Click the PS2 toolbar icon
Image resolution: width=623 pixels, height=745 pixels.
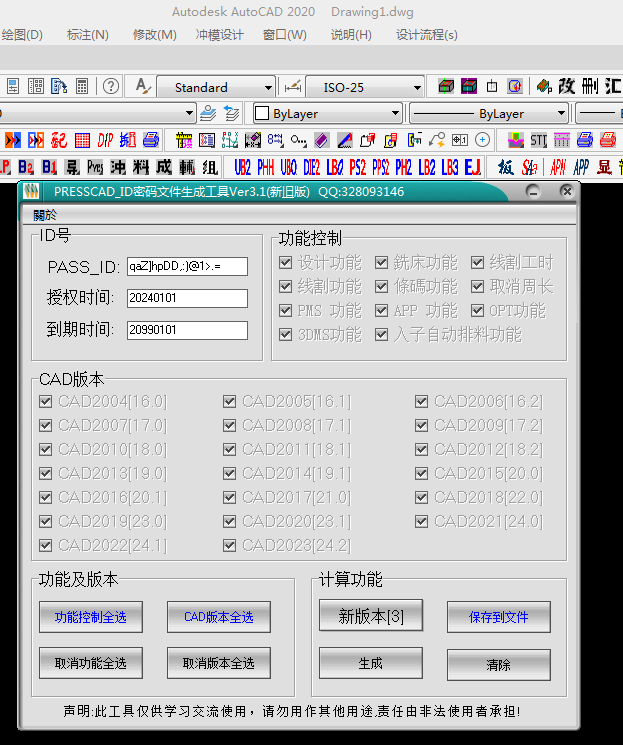coord(357,167)
